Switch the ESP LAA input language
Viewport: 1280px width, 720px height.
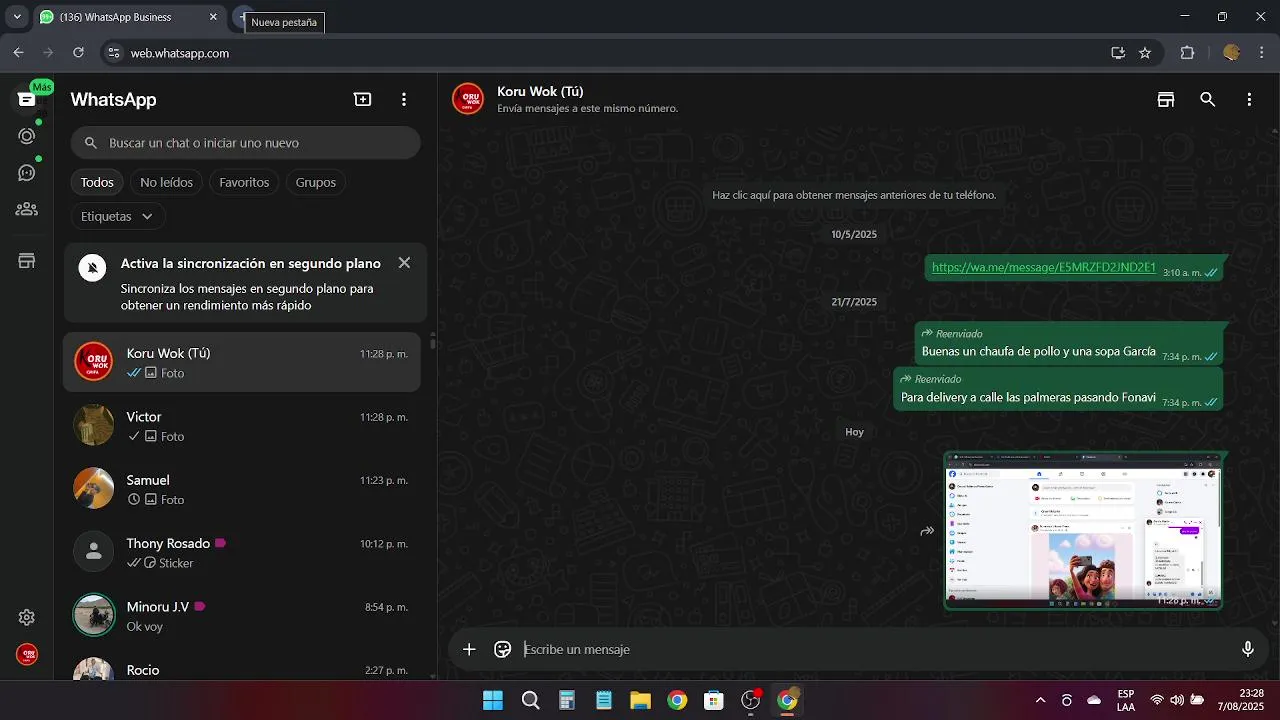click(x=1126, y=700)
